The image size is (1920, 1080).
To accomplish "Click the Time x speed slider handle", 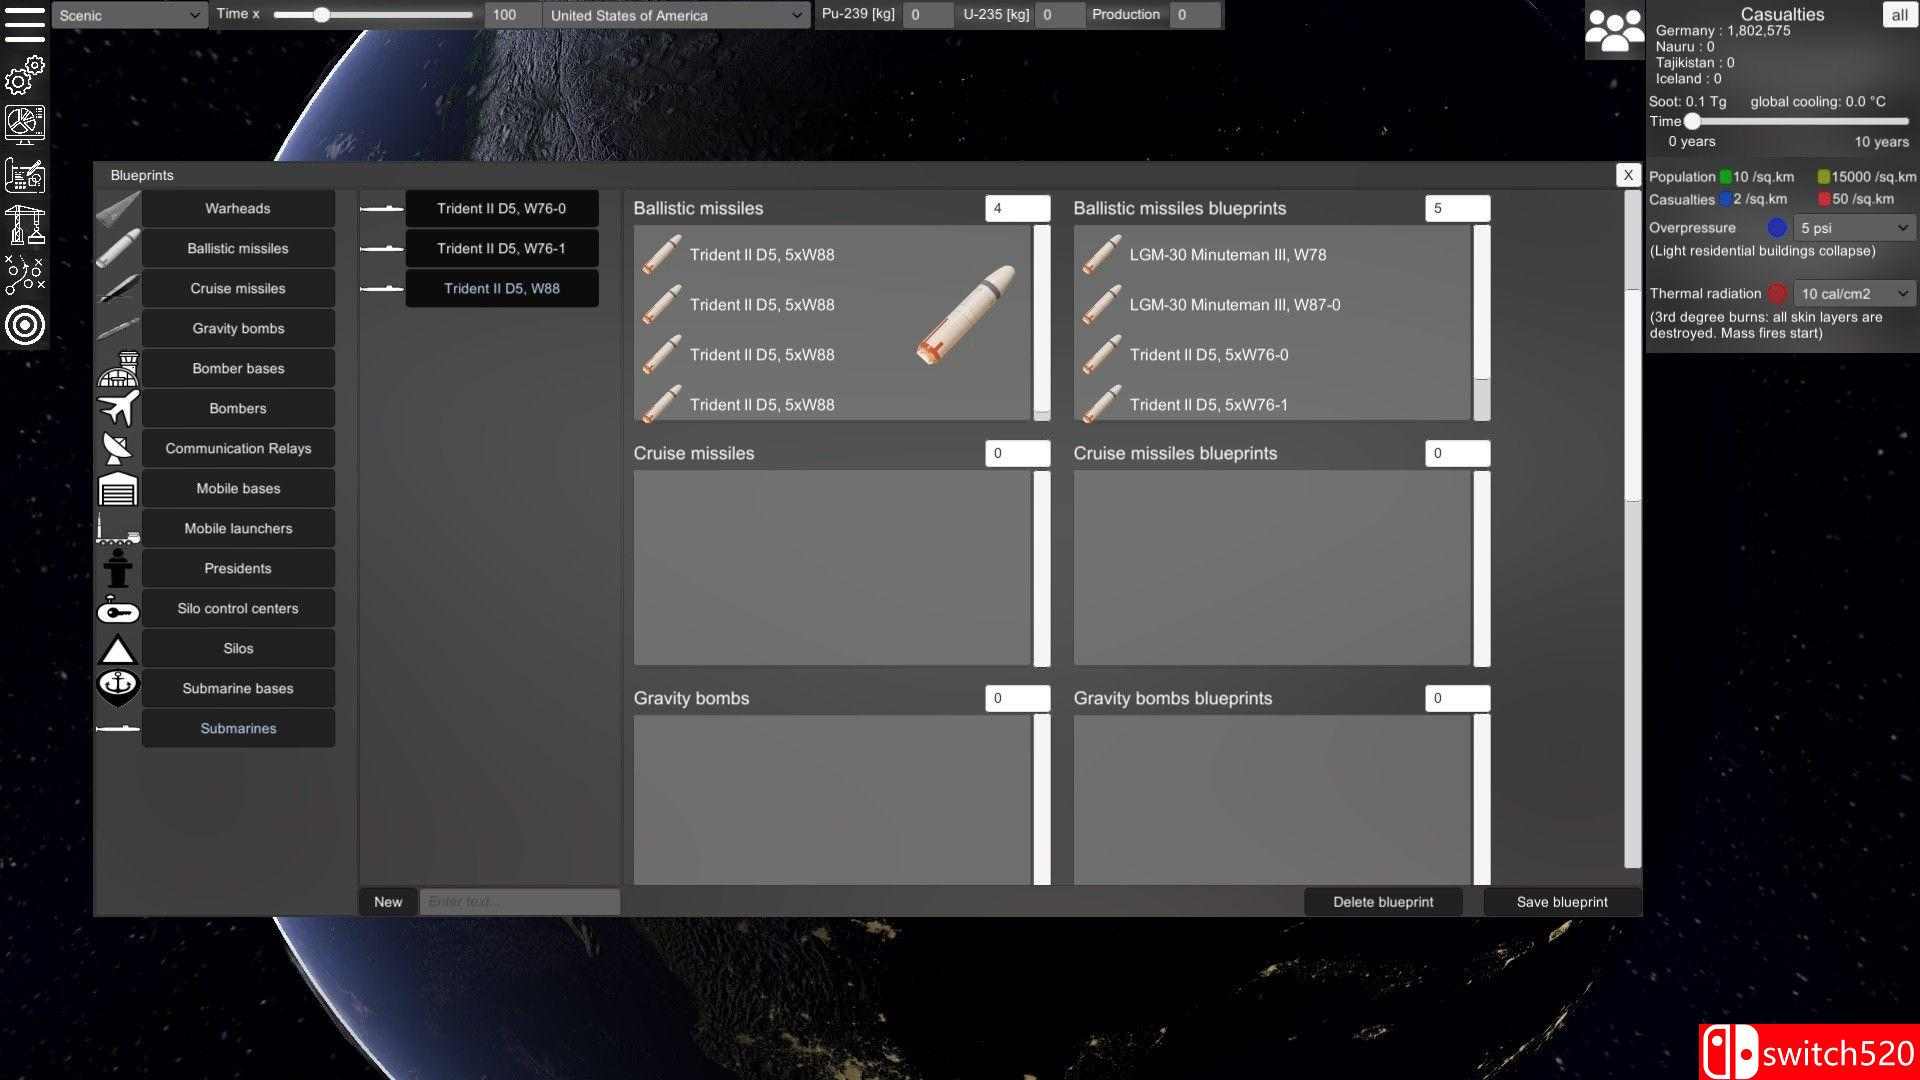I will tap(321, 15).
